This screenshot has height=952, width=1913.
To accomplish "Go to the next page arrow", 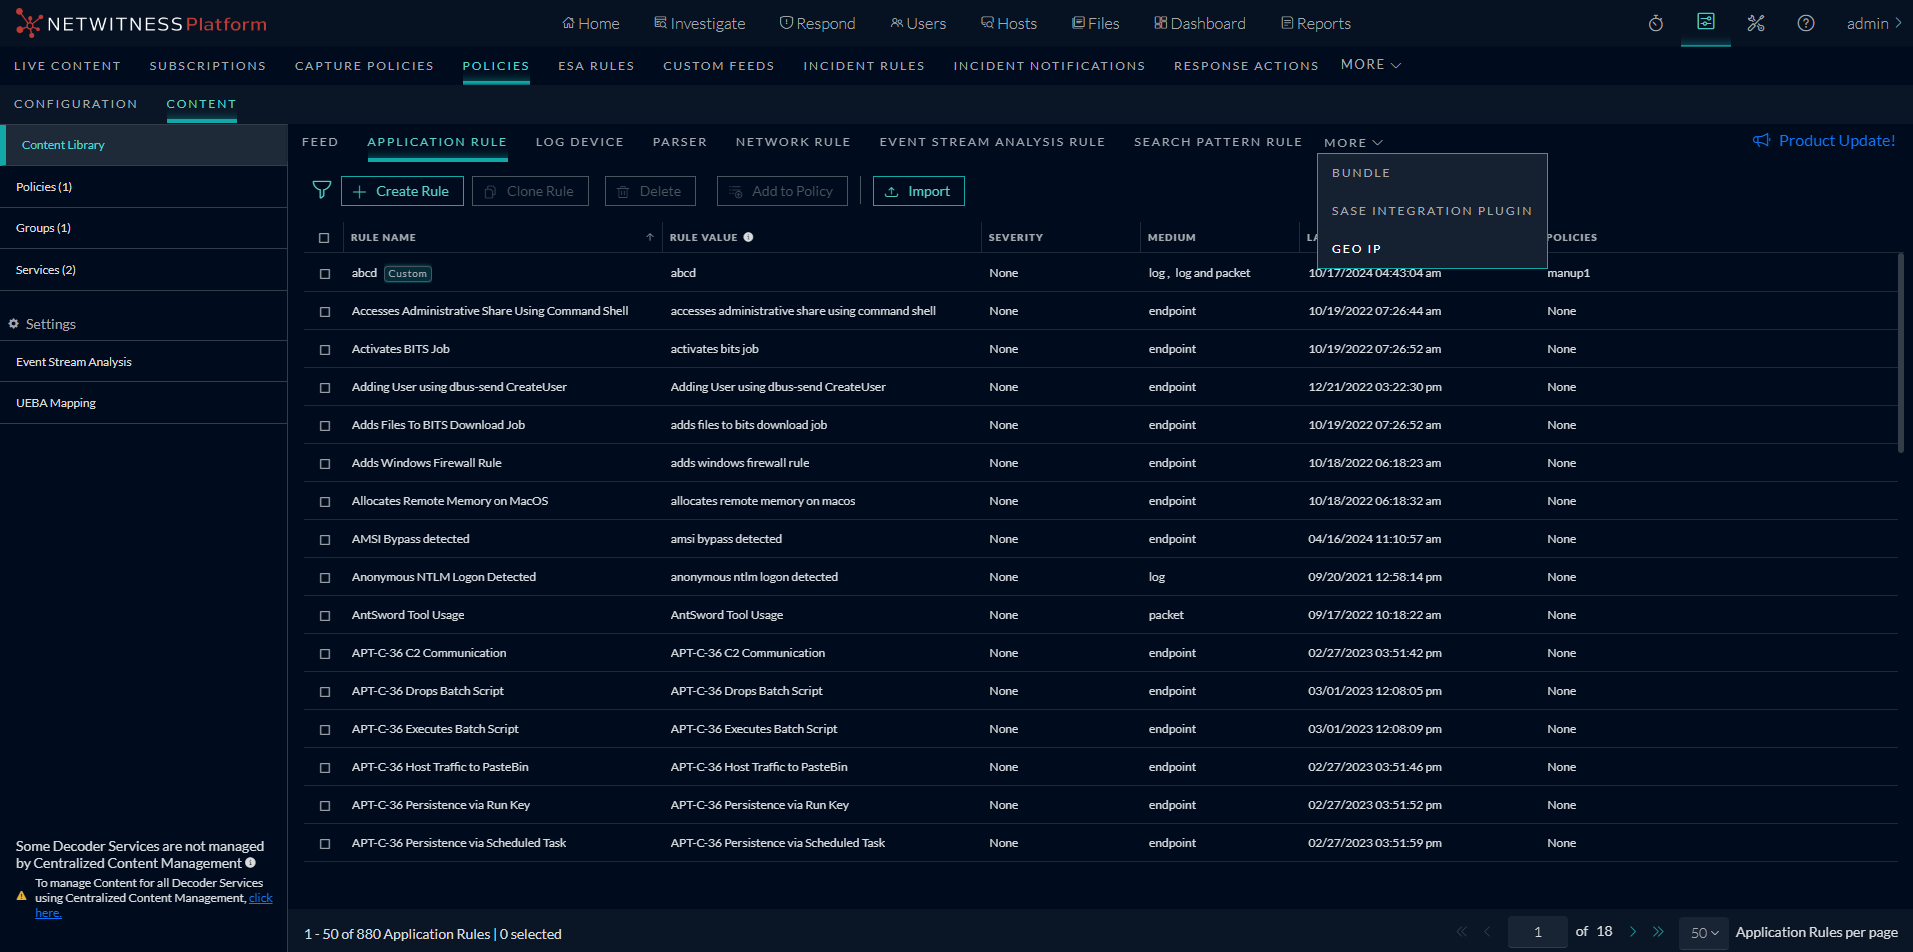I will pos(1633,932).
